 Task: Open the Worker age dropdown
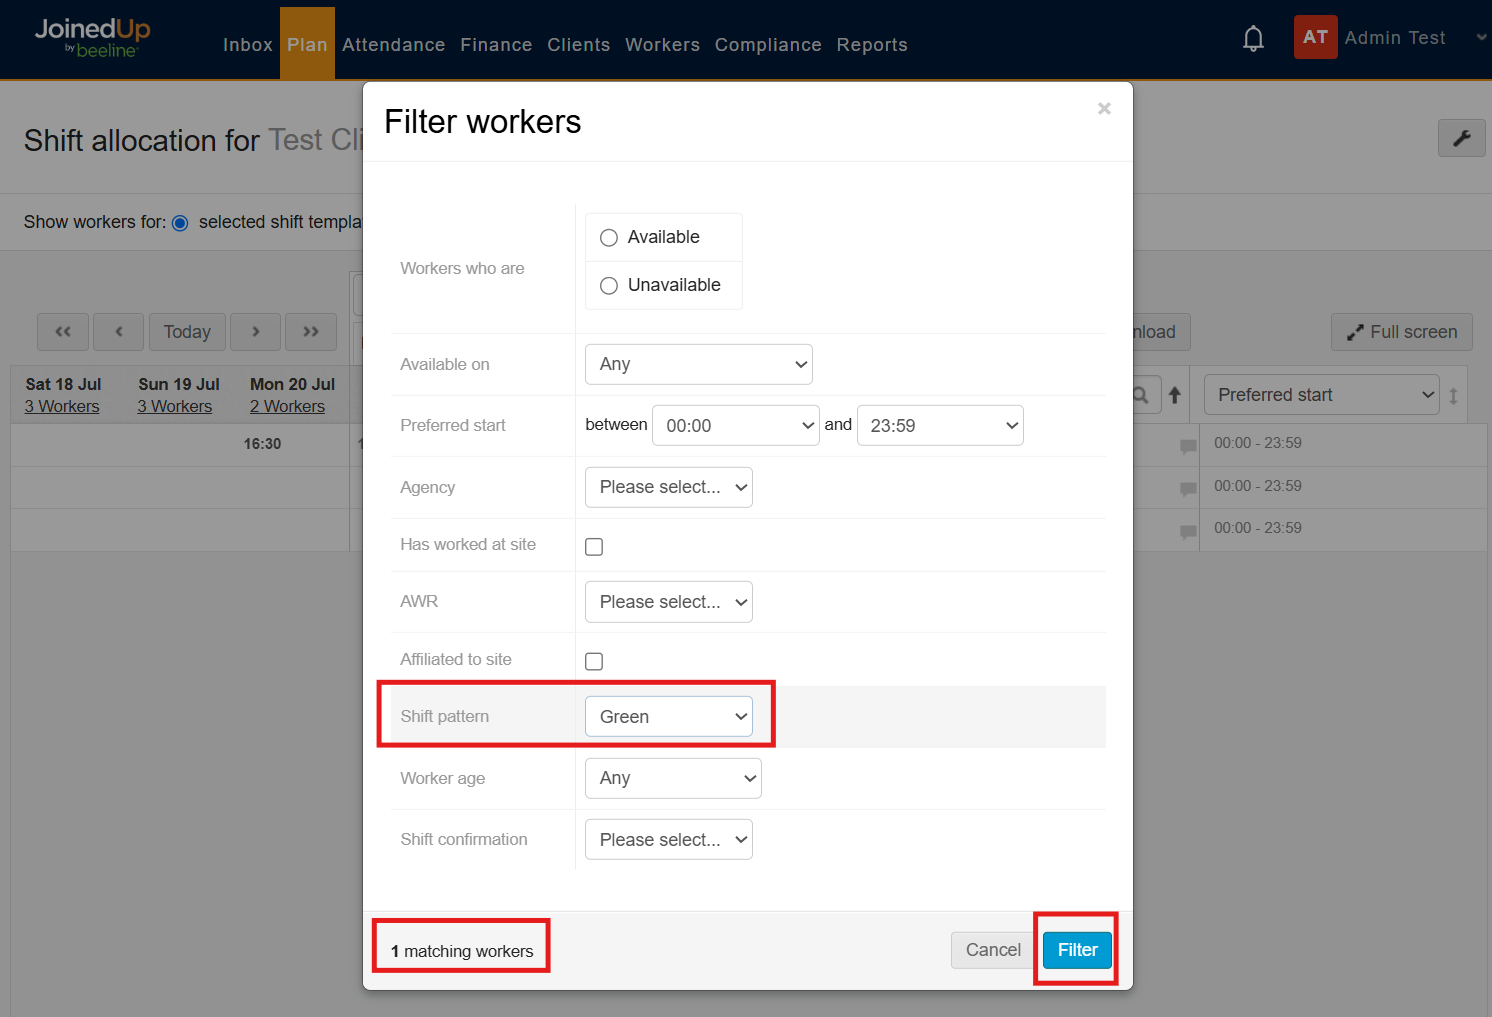coord(673,778)
